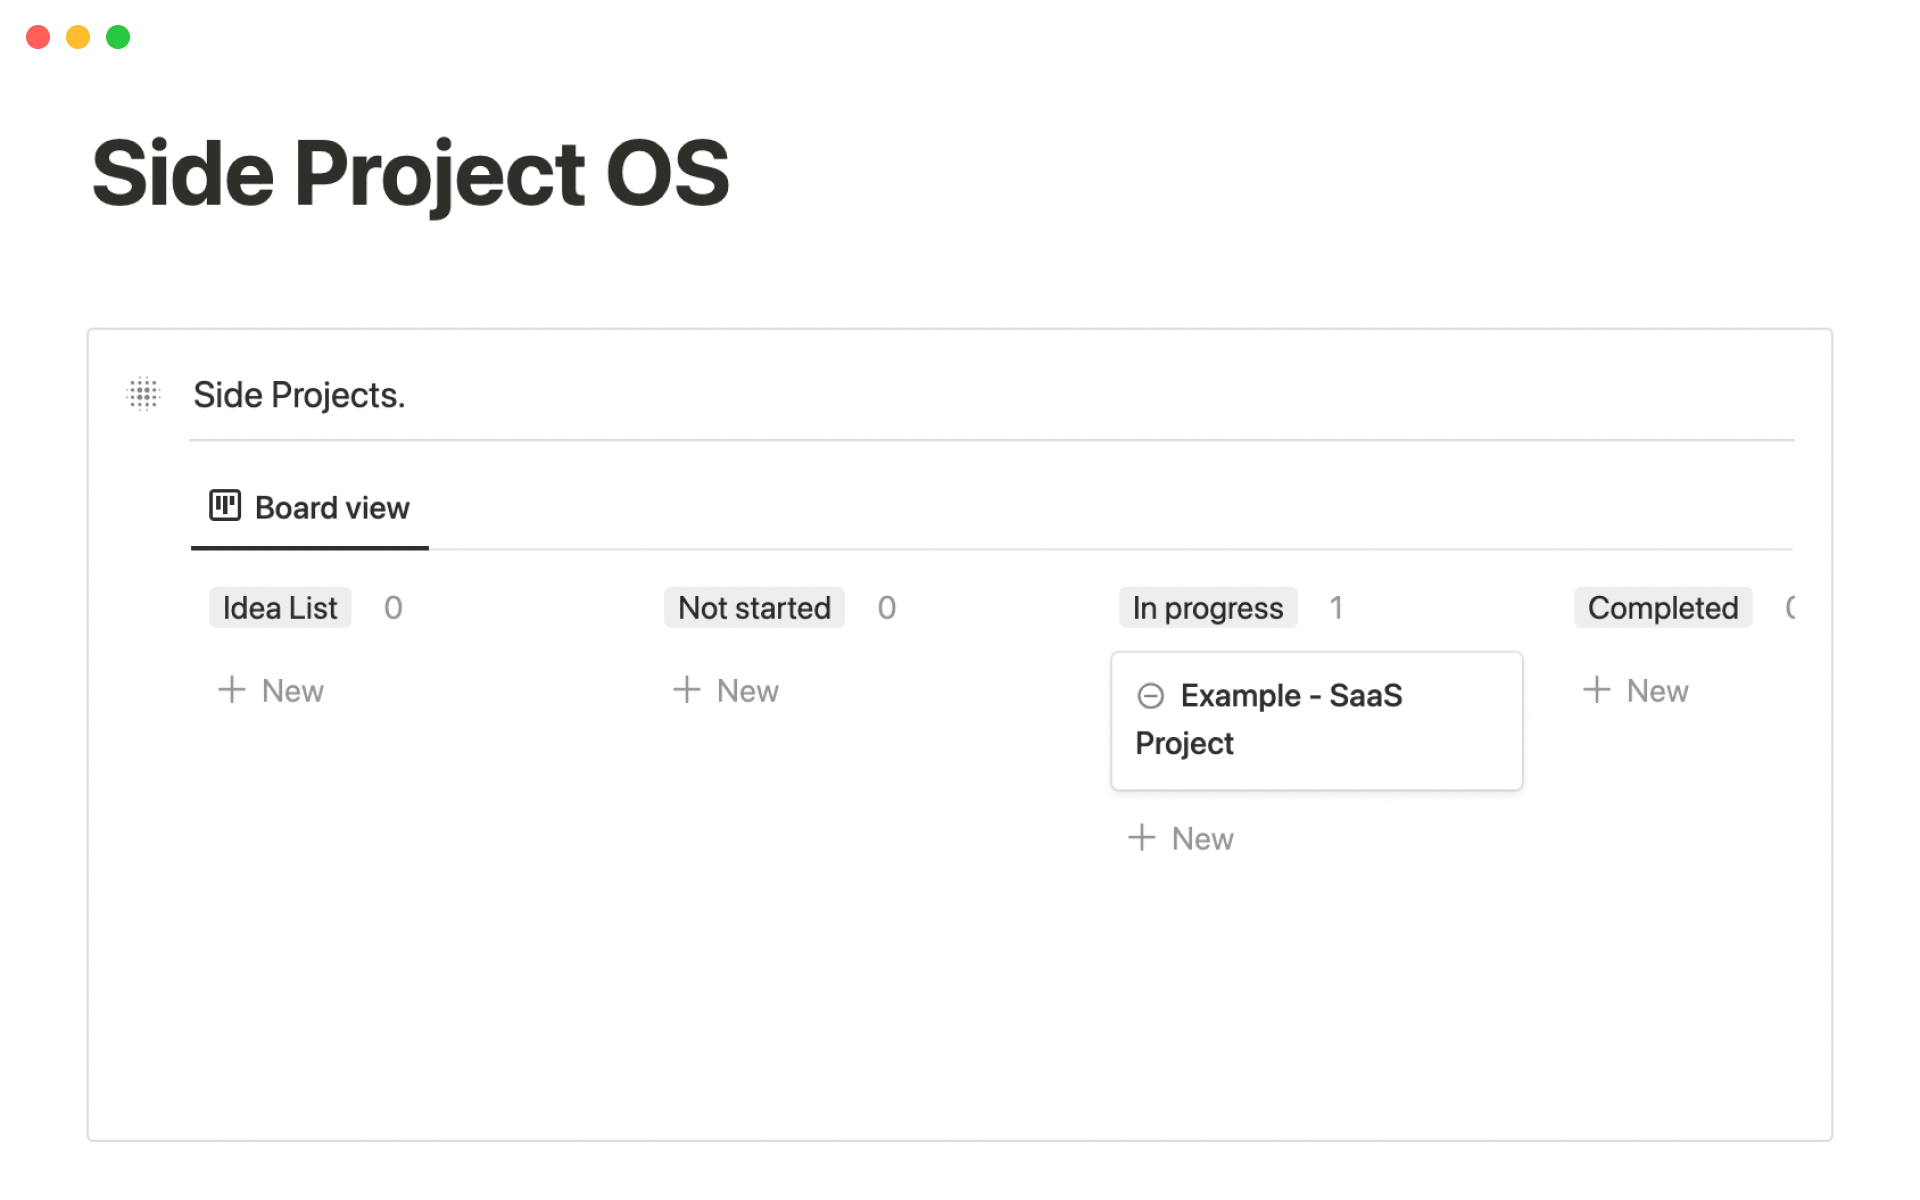
Task: Click the Side Project OS page title
Action: pyautogui.click(x=411, y=174)
